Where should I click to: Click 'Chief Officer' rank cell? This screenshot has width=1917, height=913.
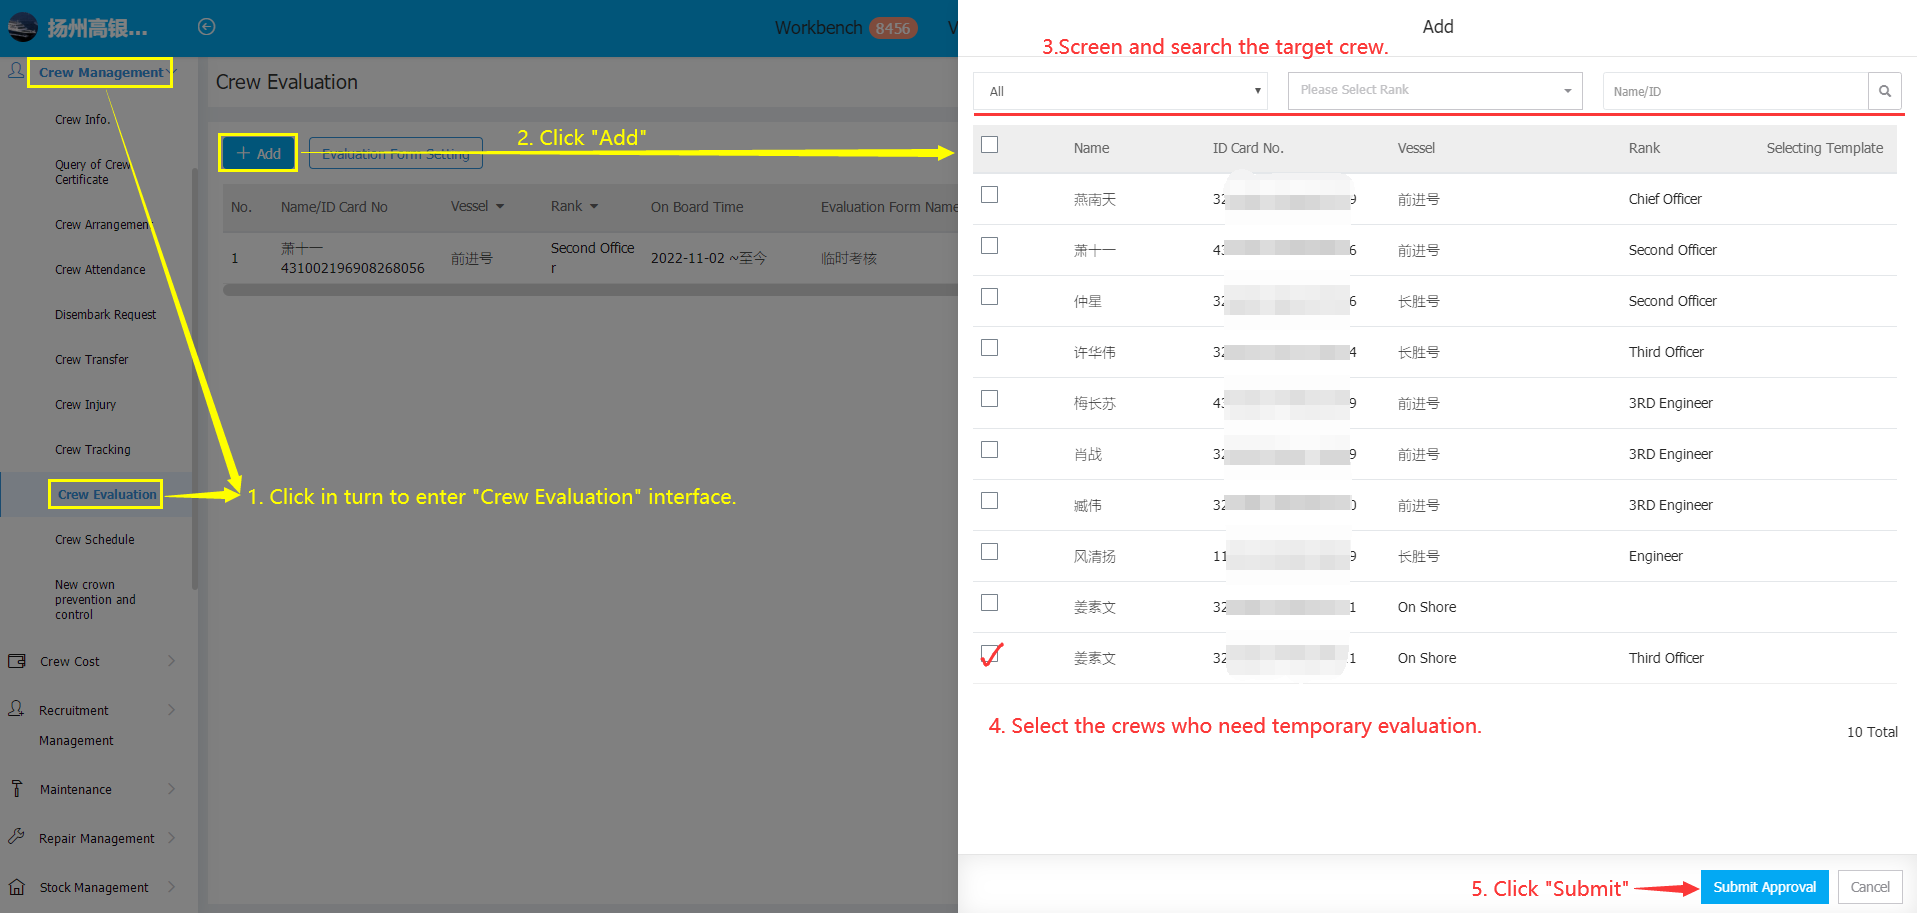point(1664,199)
